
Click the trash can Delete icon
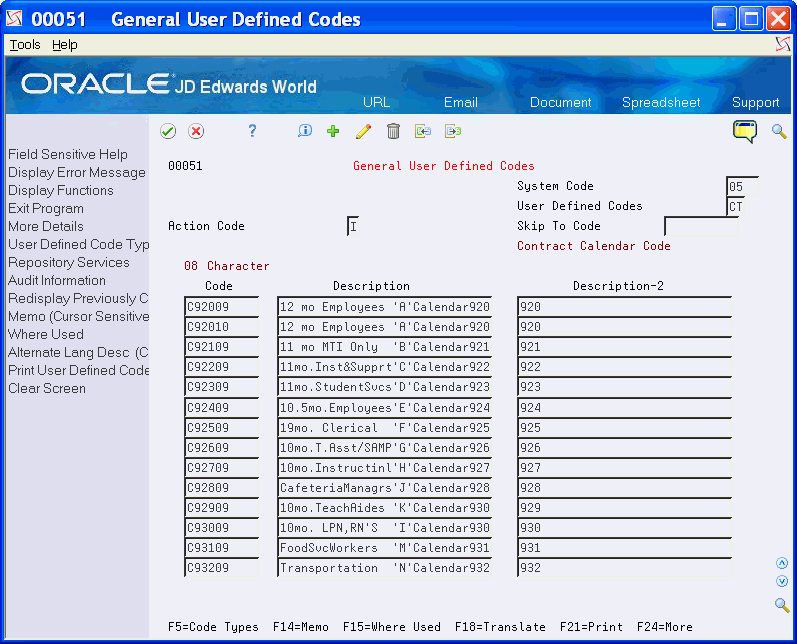393,131
